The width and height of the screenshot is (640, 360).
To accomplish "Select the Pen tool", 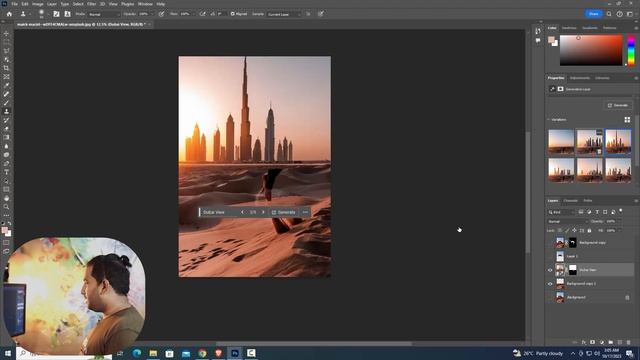I will coord(6,164).
